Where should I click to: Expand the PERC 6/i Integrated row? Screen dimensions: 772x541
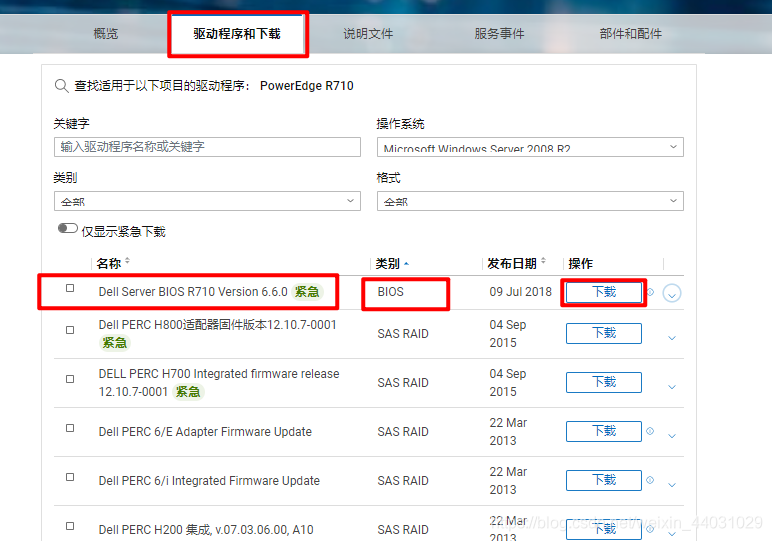point(672,485)
